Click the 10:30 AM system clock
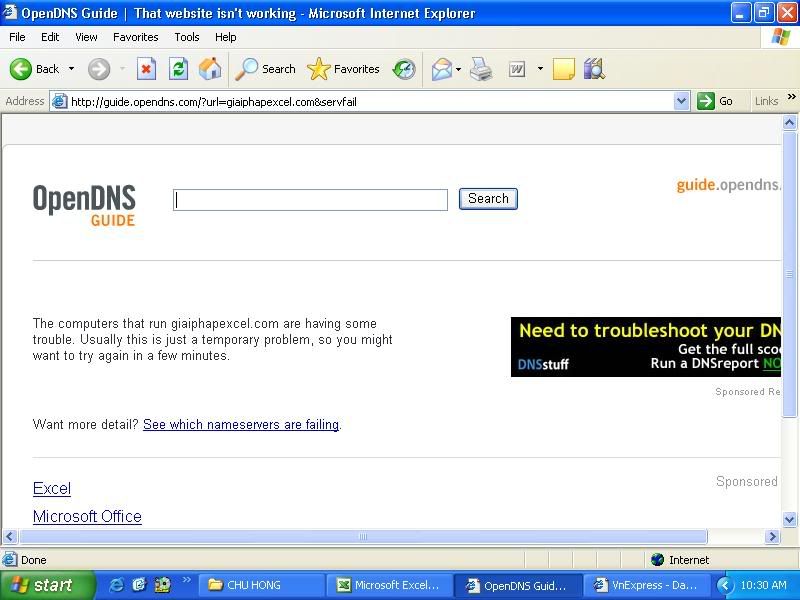This screenshot has height=600, width=800. point(763,585)
